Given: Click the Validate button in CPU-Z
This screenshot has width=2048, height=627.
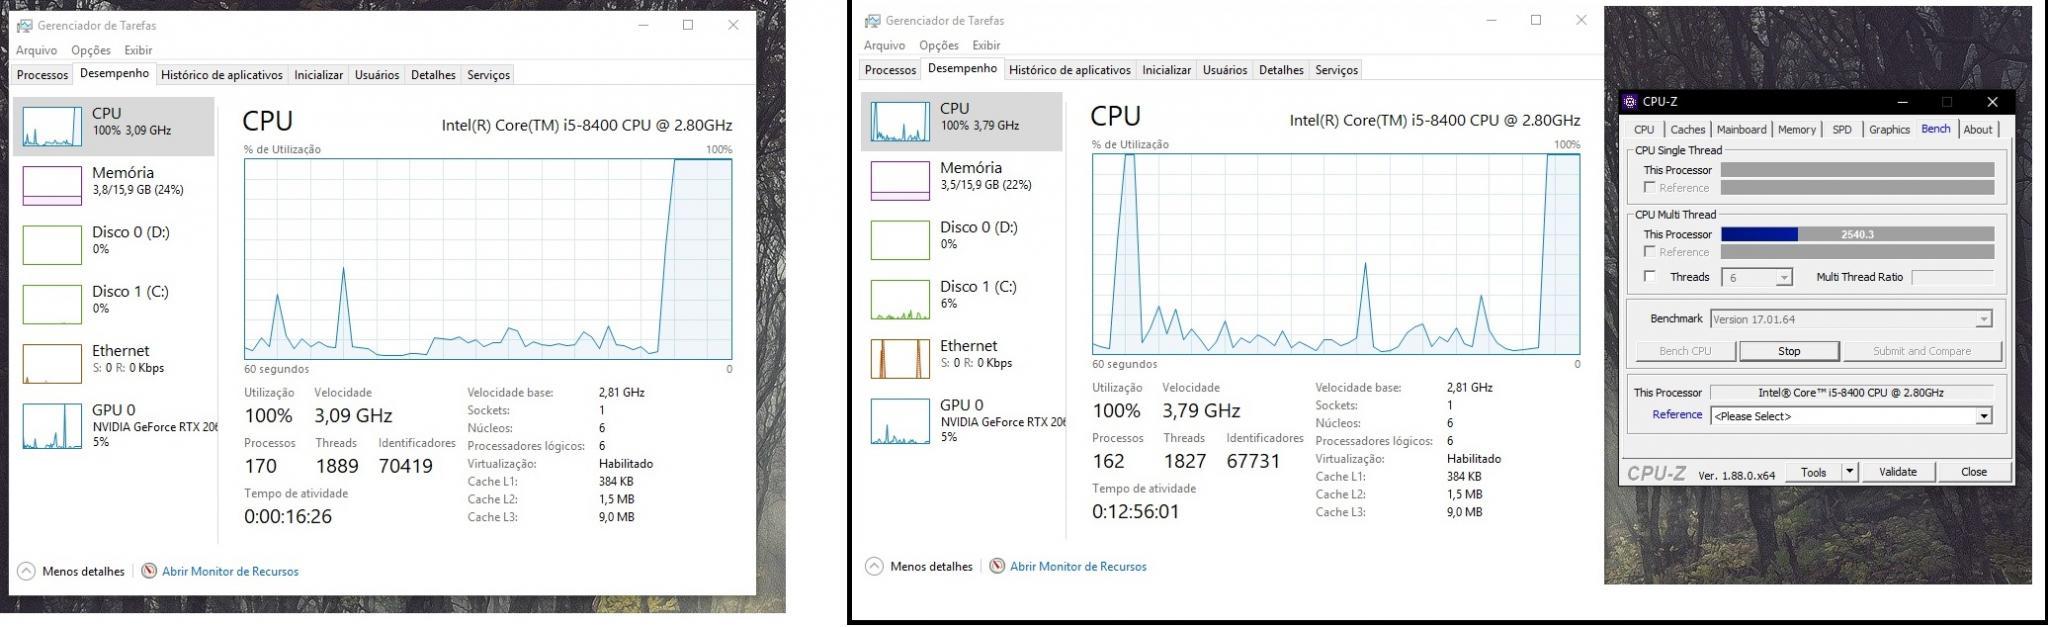Looking at the screenshot, I should point(1897,472).
